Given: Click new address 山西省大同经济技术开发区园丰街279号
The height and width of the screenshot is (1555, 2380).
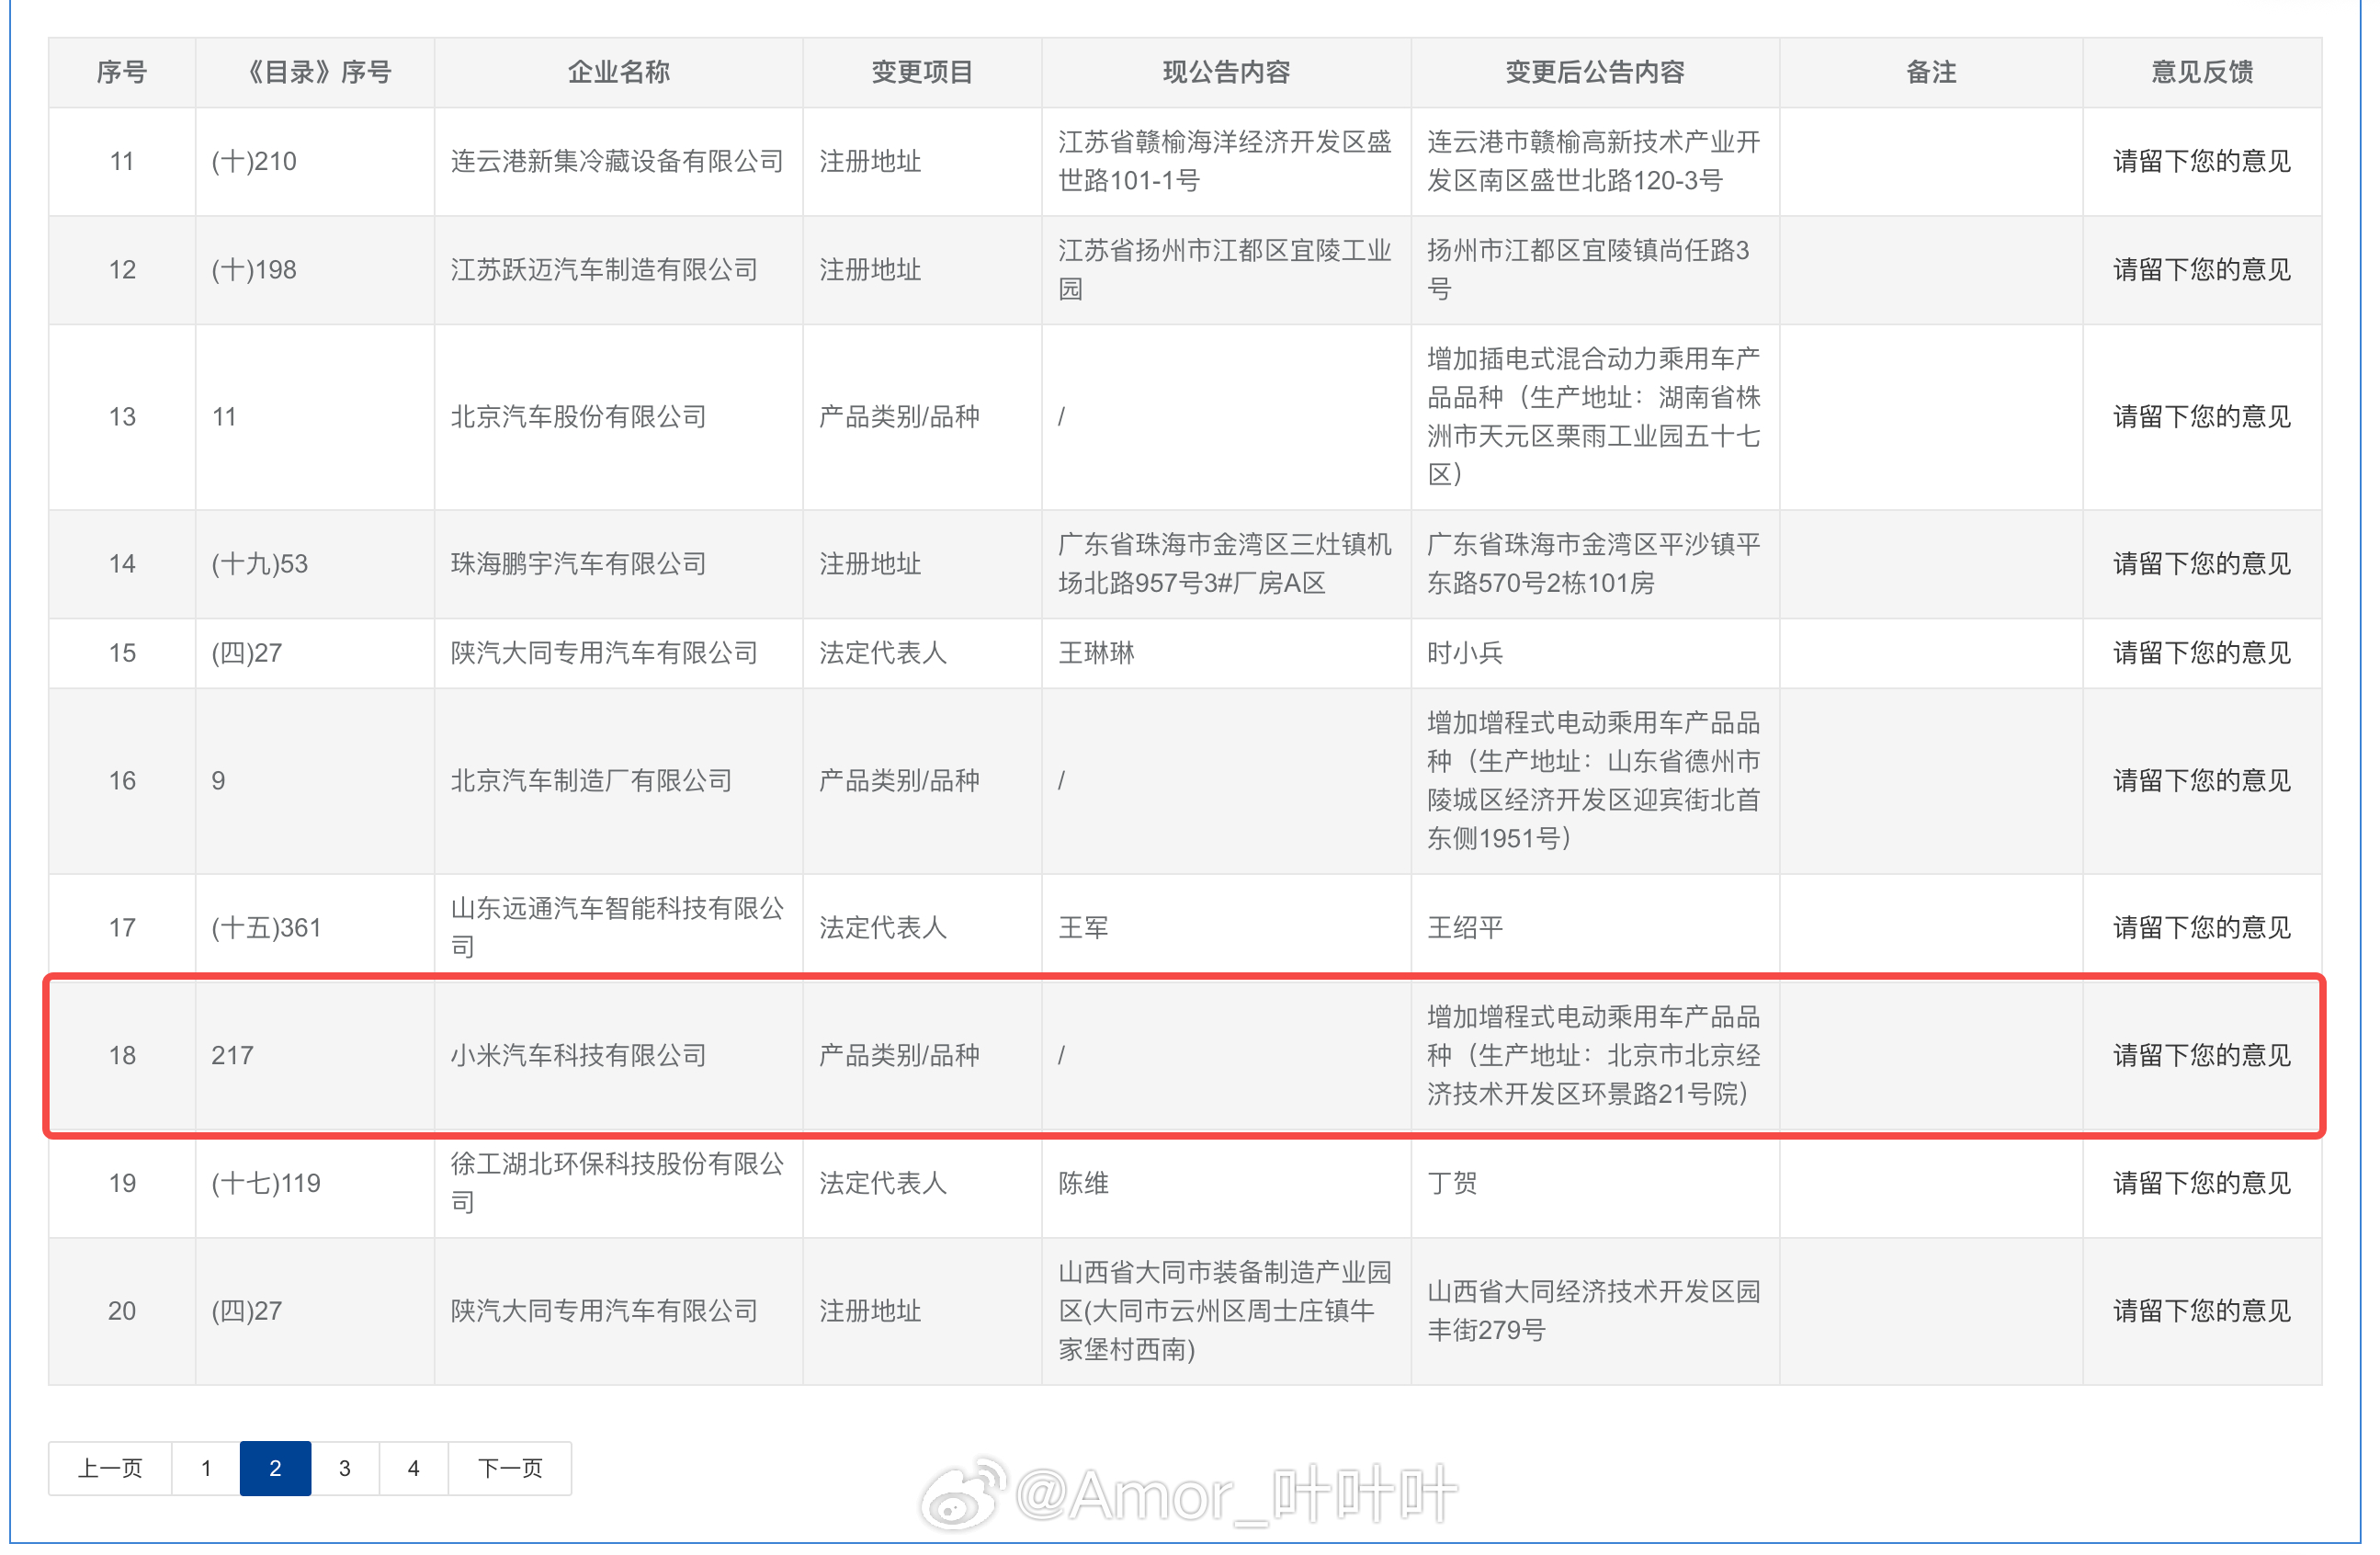Looking at the screenshot, I should click(1594, 1310).
